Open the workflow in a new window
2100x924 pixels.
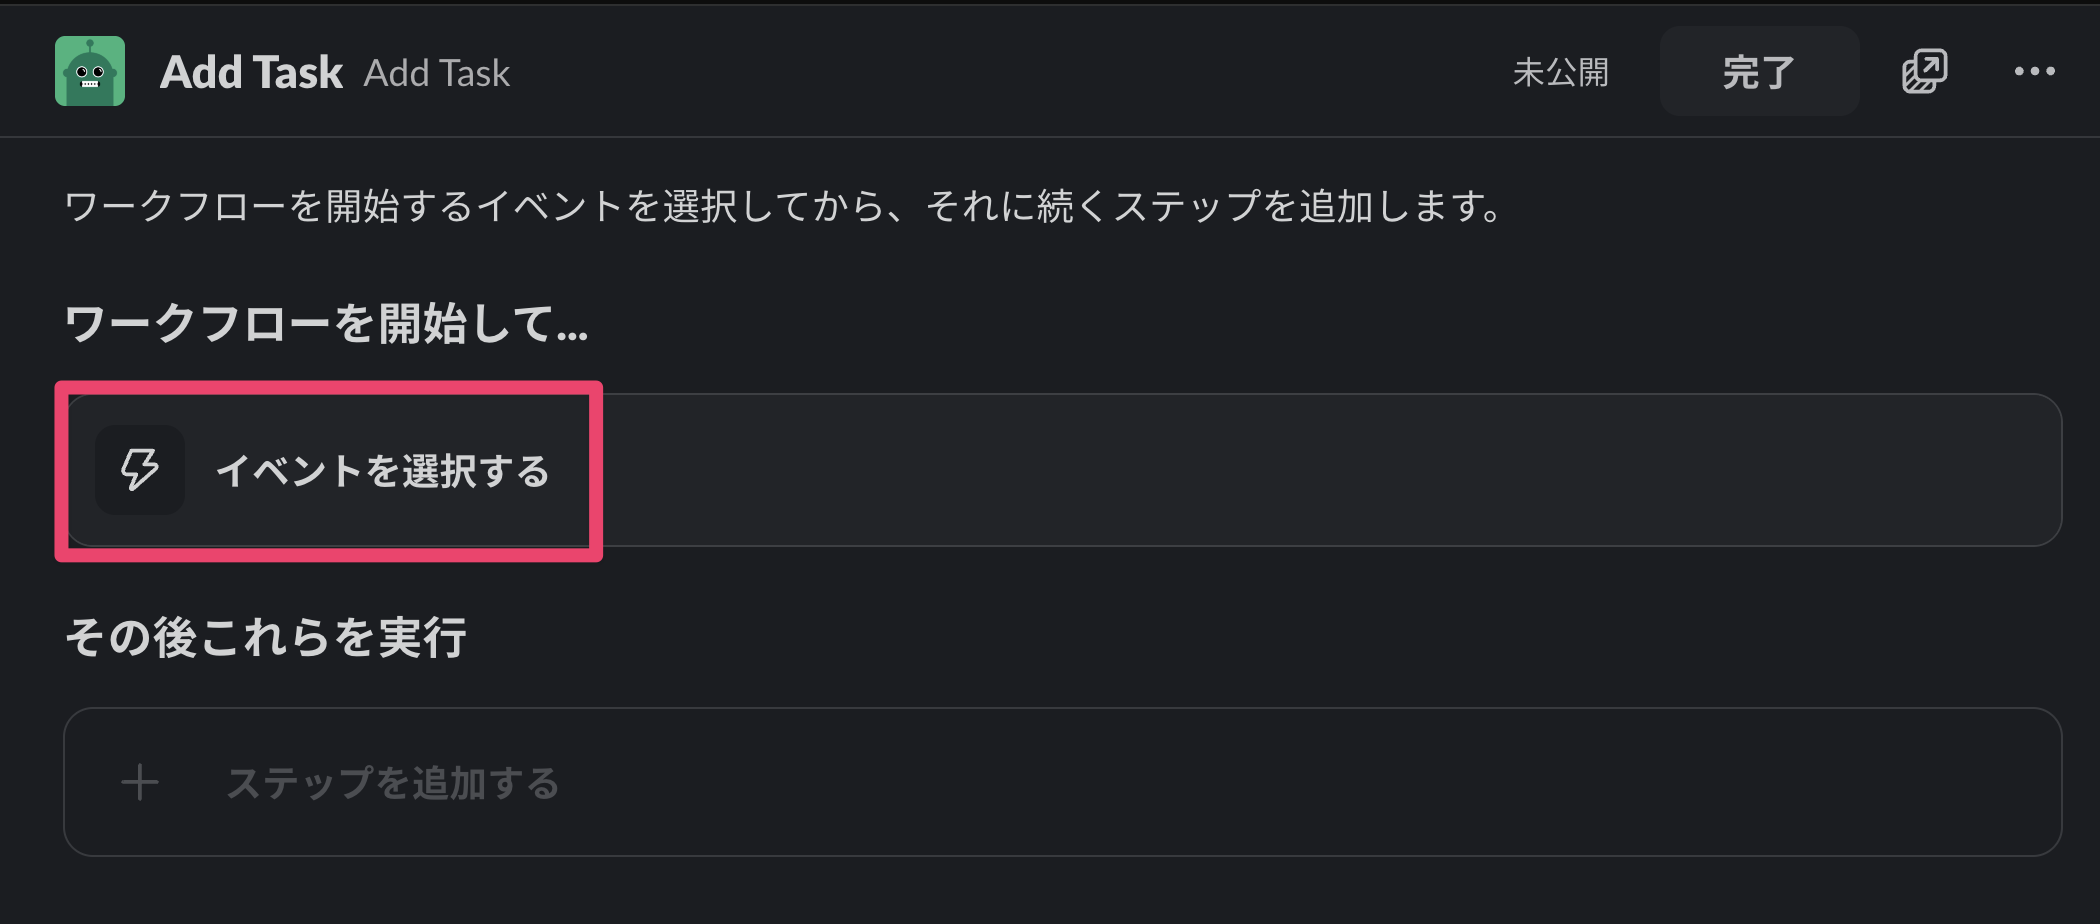pyautogui.click(x=1924, y=71)
